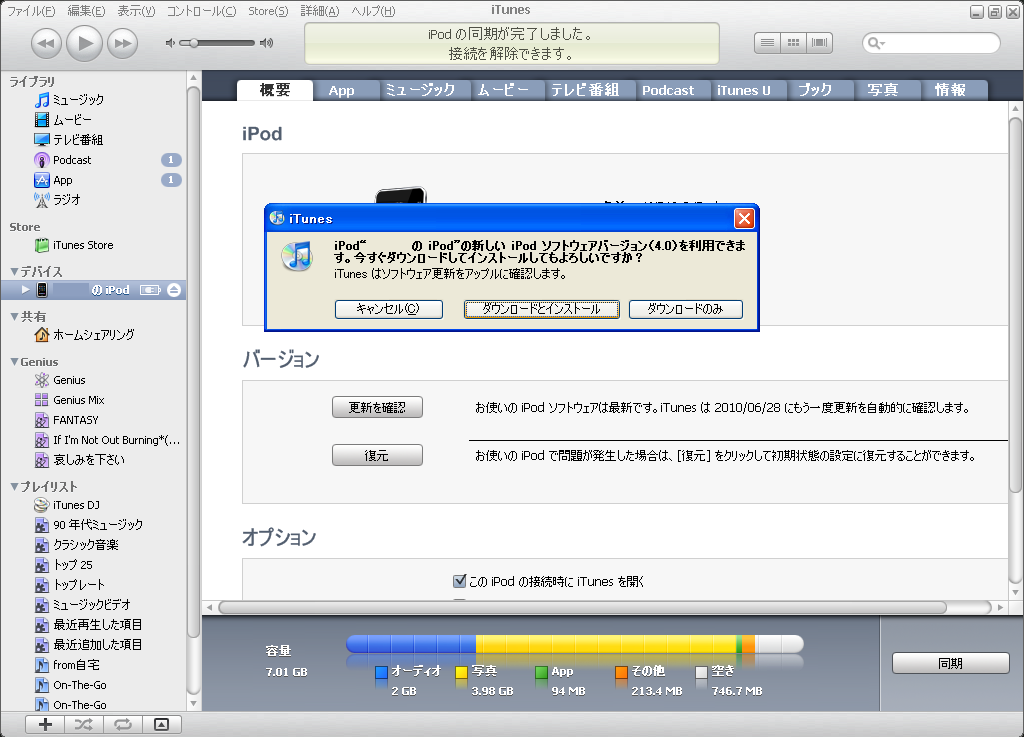Open Podcast in the library sidebar
This screenshot has width=1025, height=738.
(63, 160)
